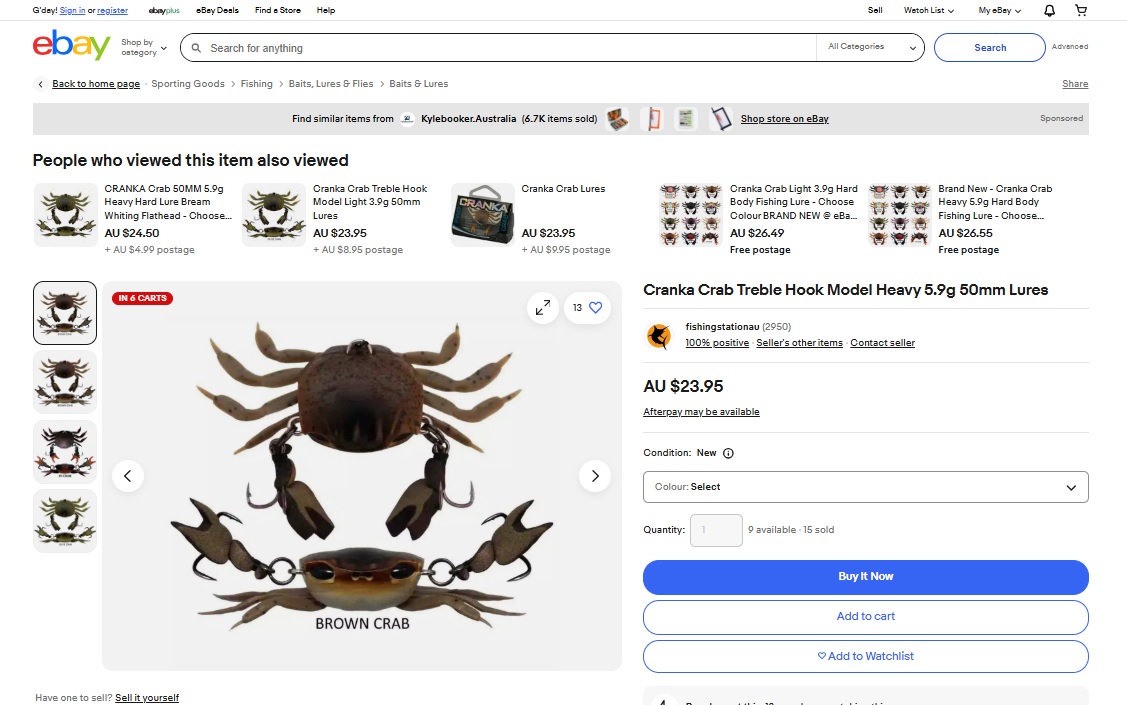Click the search magnifier icon
The width and height of the screenshot is (1127, 705).
196,48
